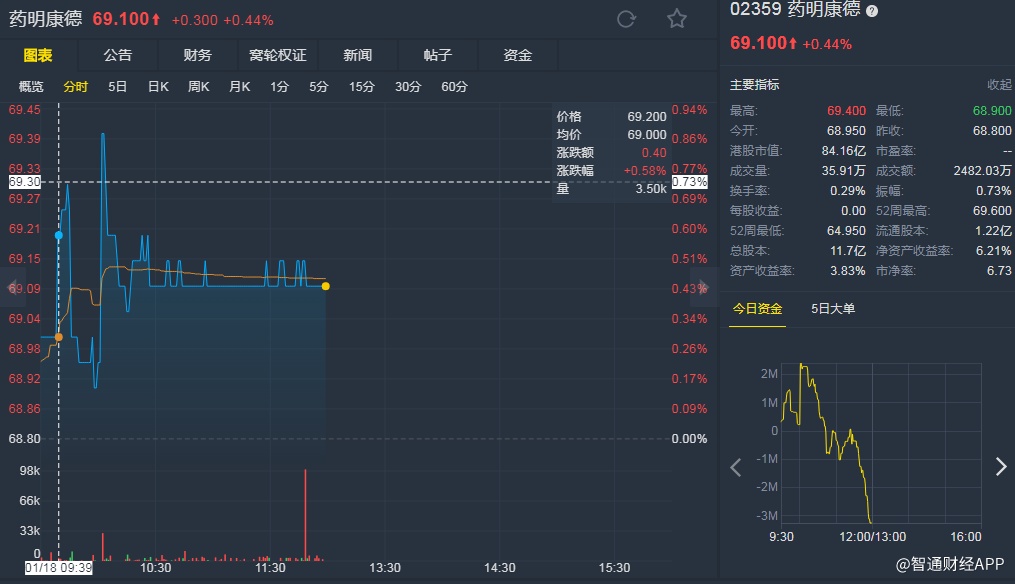The width and height of the screenshot is (1015, 584).
Task: Switch to the 公告 tab
Action: click(x=117, y=55)
